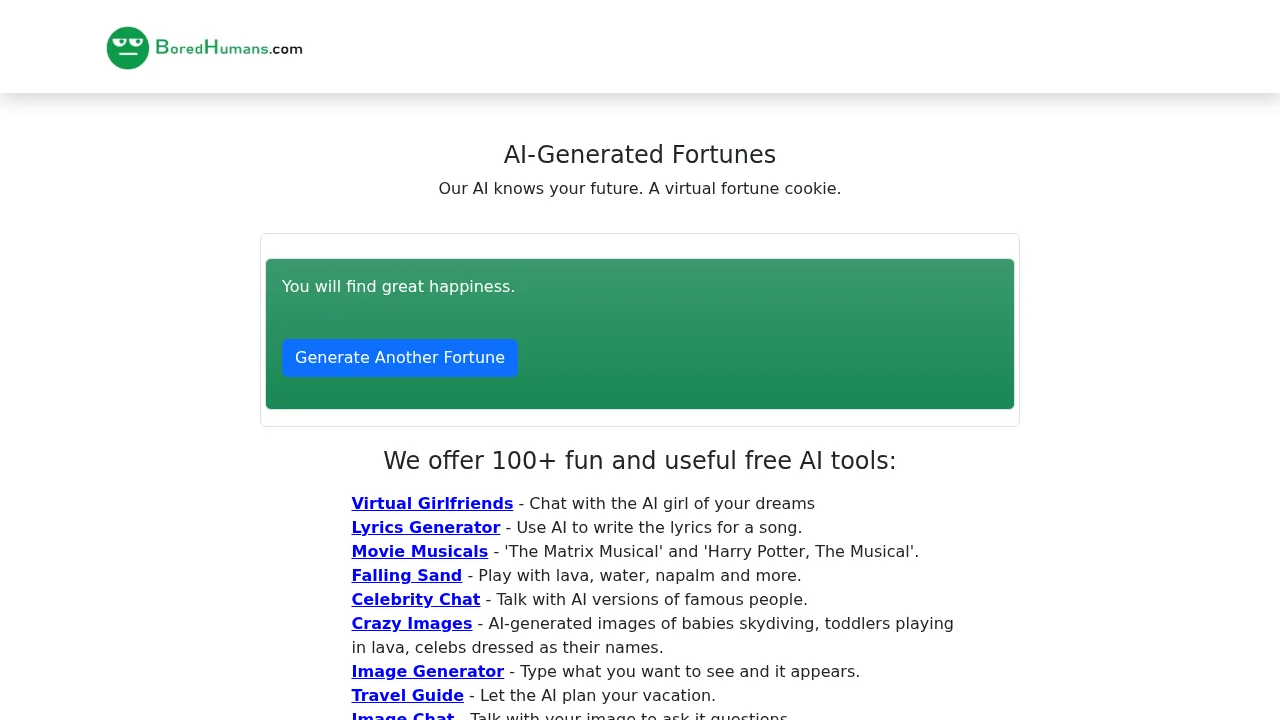Click the 'We offer 100+ fun' tools heading
The image size is (1280, 720).
coord(640,460)
